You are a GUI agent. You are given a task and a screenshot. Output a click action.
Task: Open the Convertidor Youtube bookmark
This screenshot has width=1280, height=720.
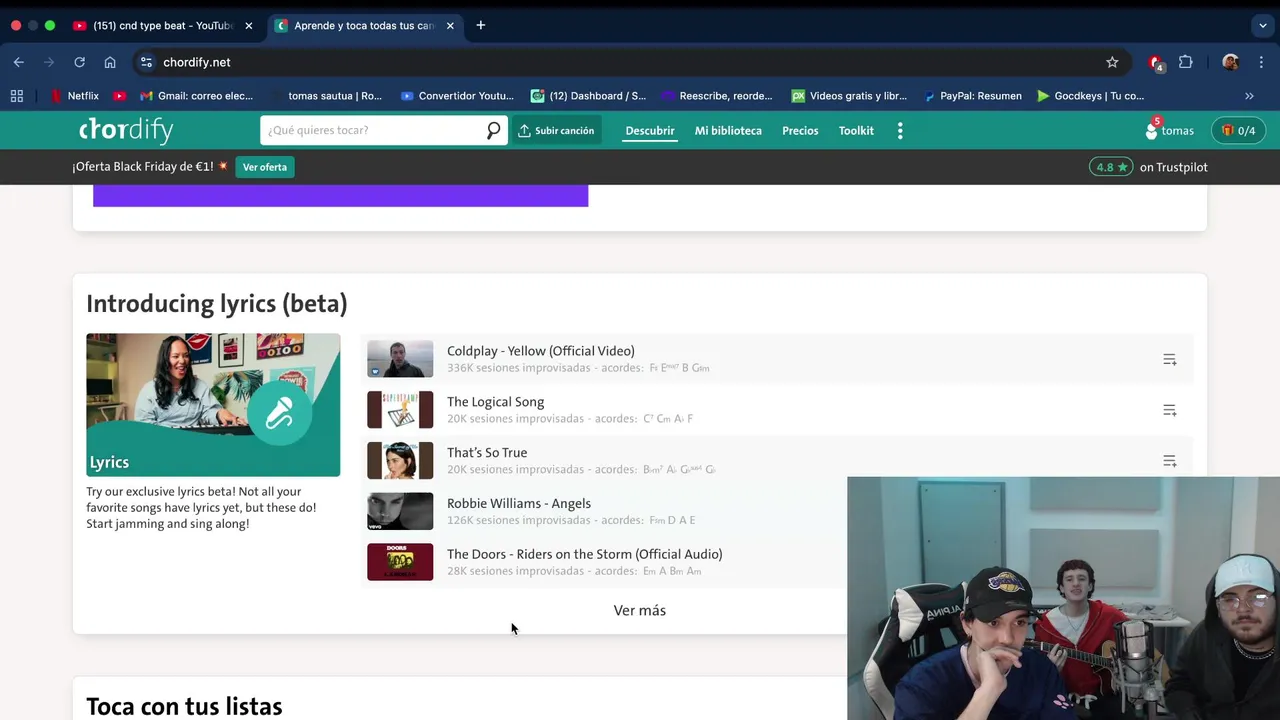(x=457, y=96)
